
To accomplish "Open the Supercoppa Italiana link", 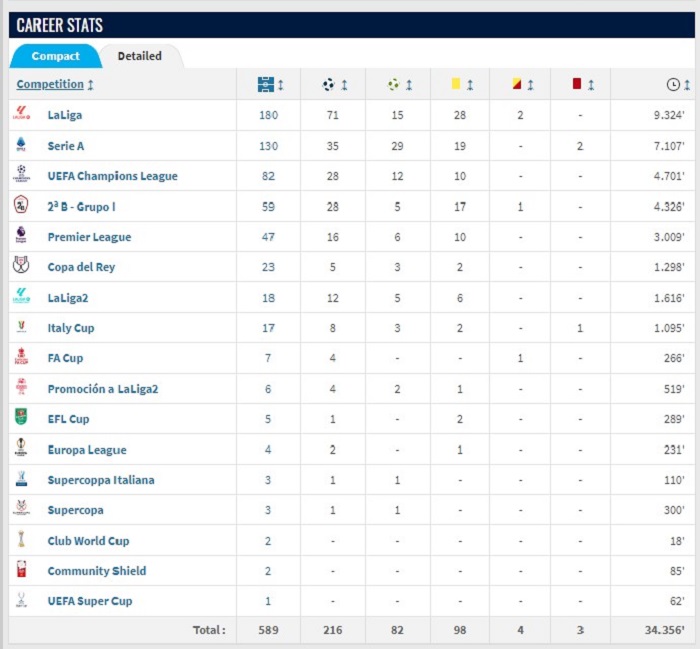I will [101, 480].
